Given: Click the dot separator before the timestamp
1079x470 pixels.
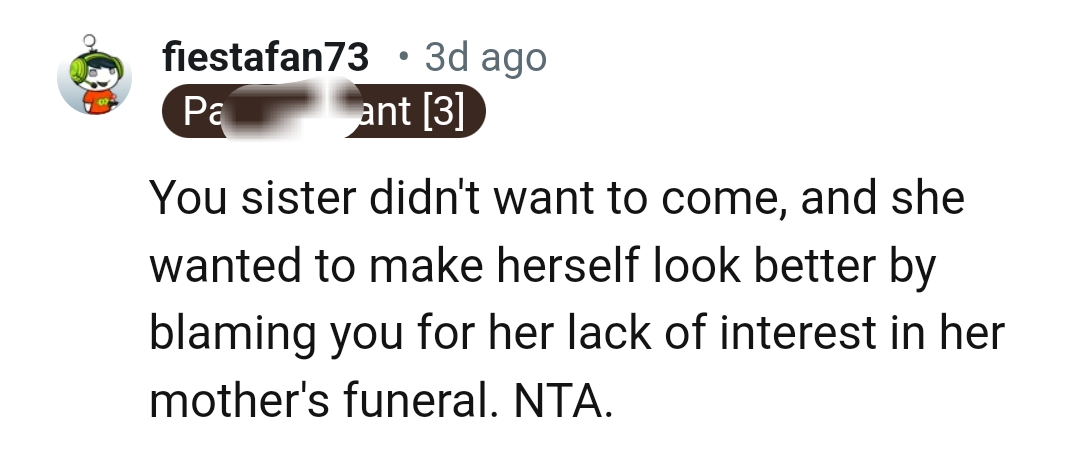Looking at the screenshot, I should pyautogui.click(x=403, y=57).
